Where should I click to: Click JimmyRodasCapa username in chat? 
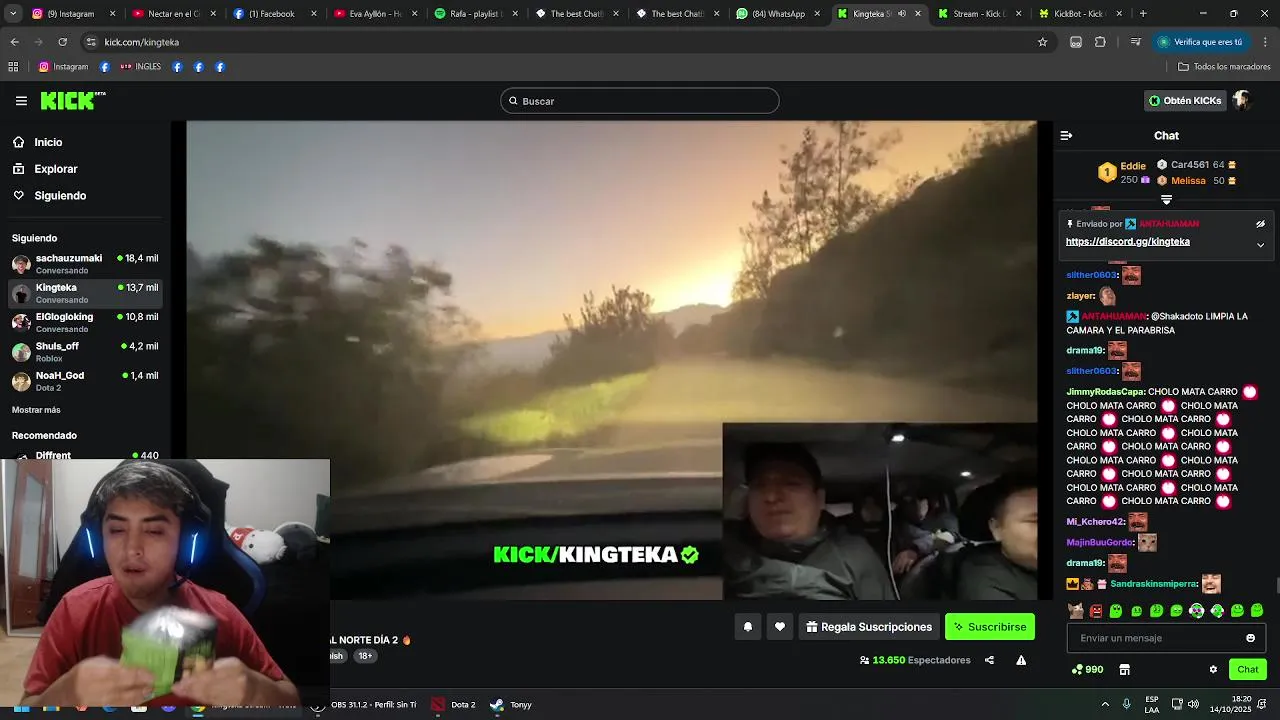point(1105,392)
